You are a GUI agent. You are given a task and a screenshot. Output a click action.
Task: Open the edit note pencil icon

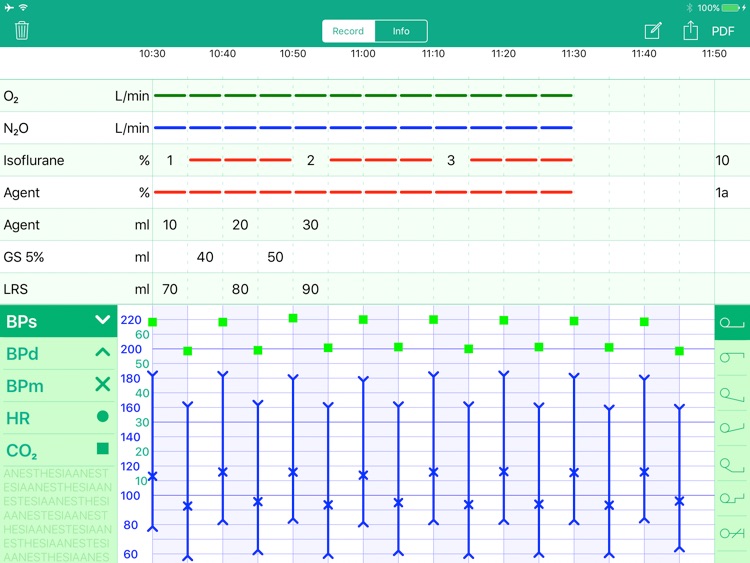pos(653,31)
